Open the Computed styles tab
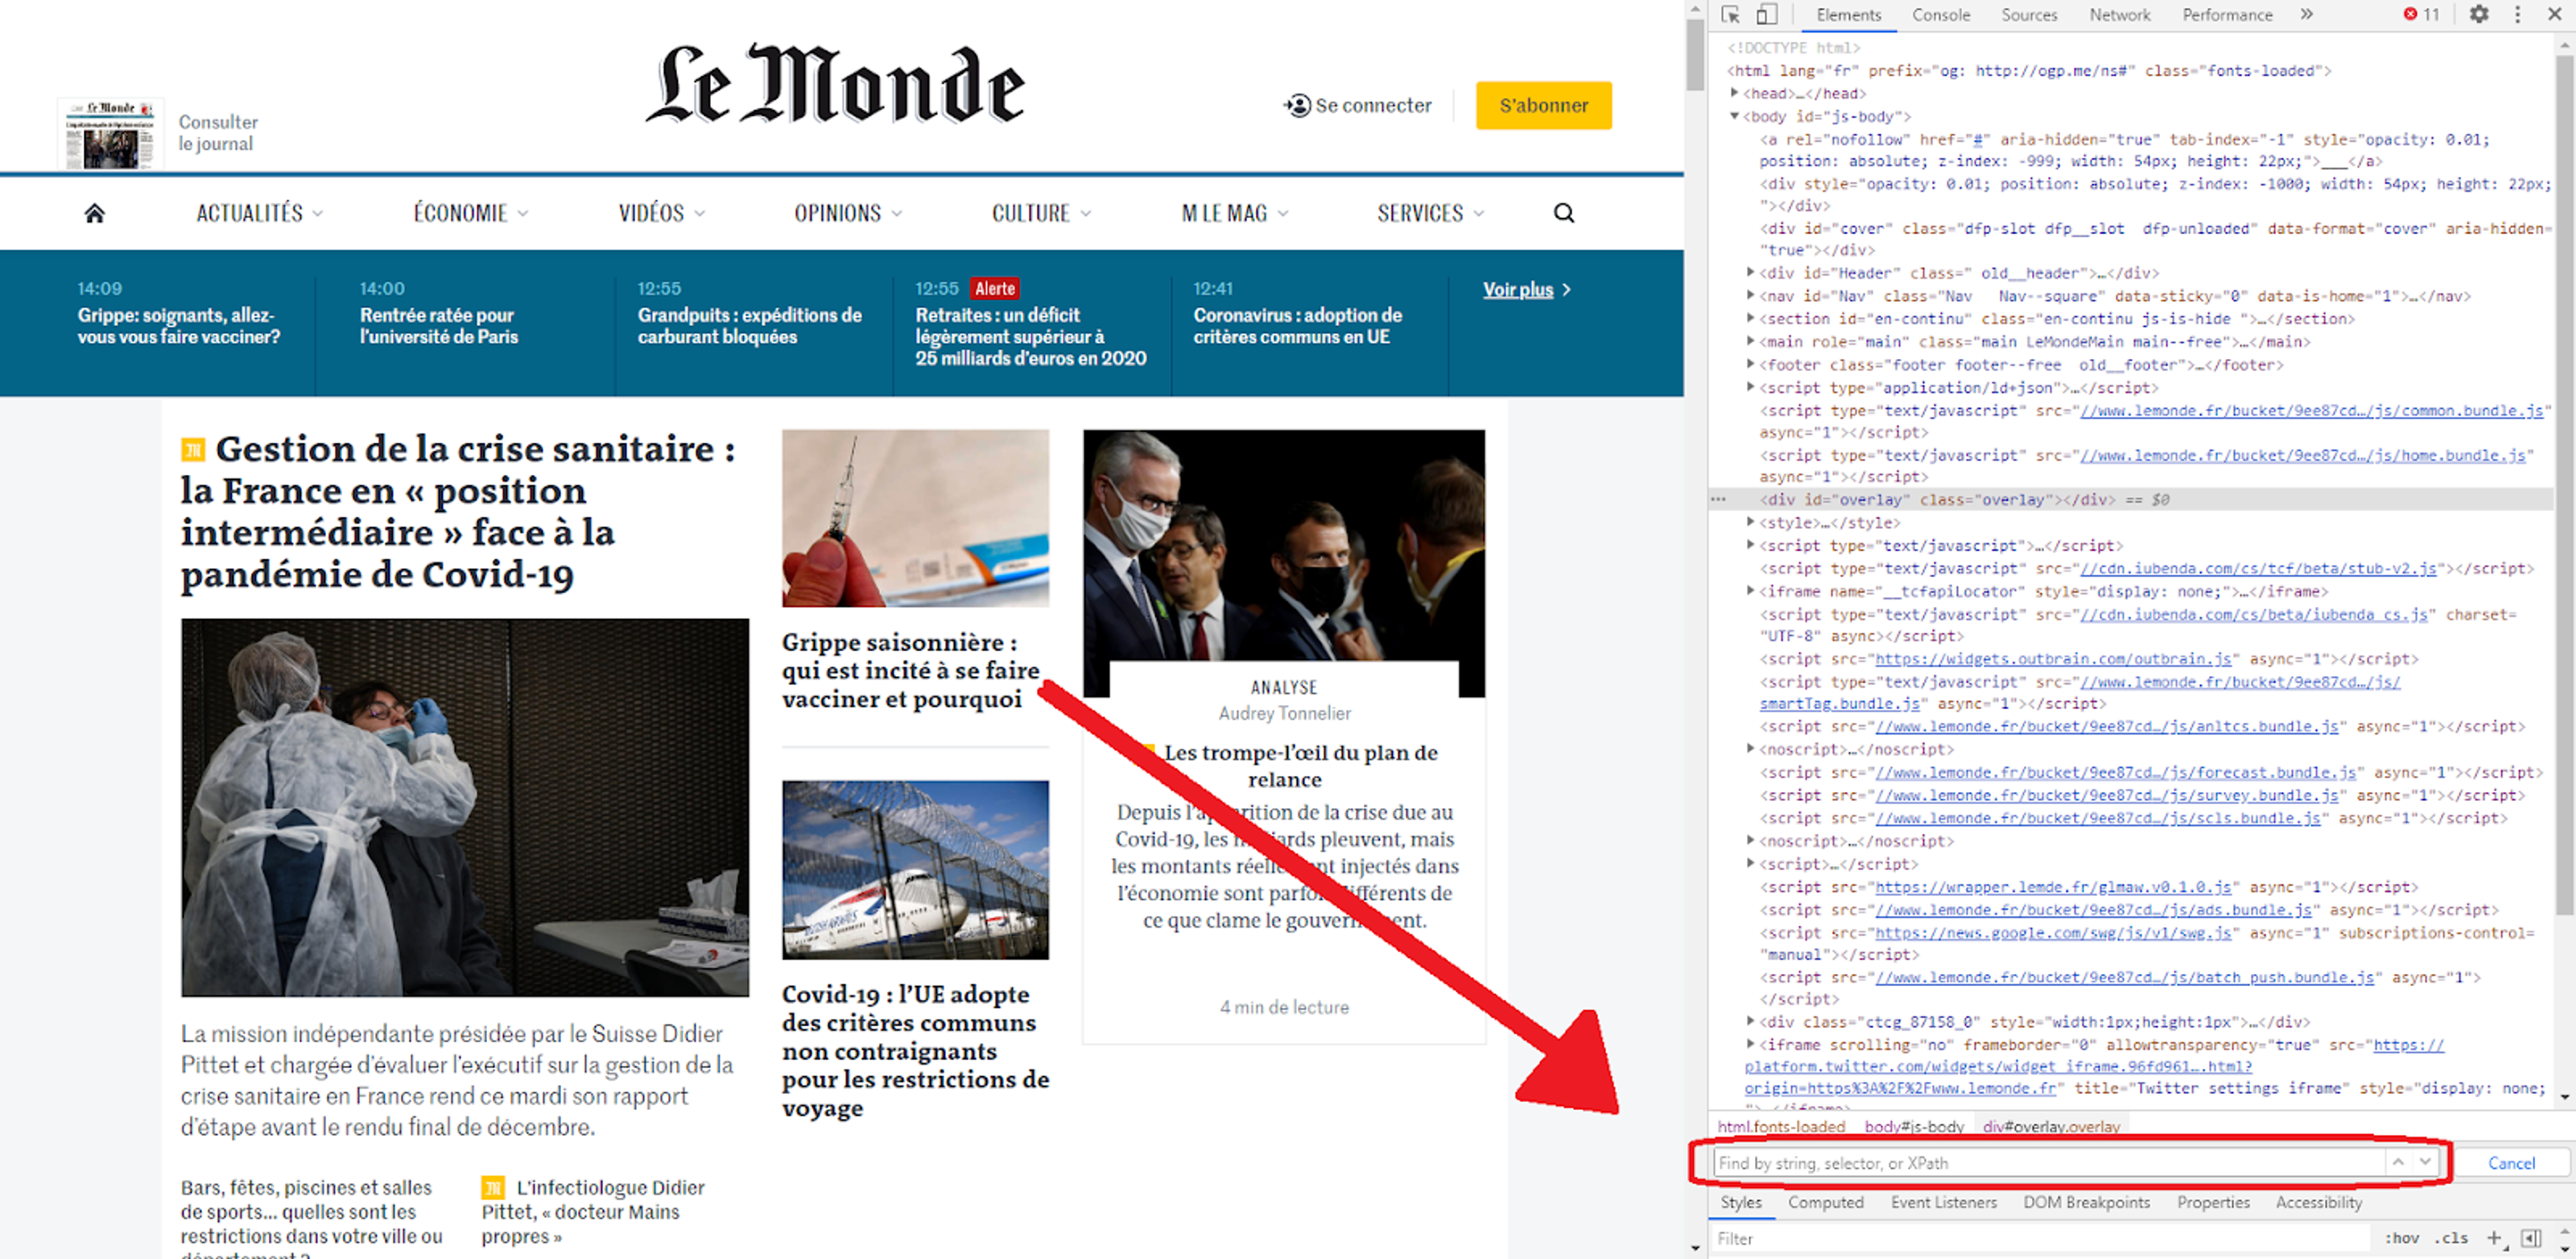 pos(1825,1202)
